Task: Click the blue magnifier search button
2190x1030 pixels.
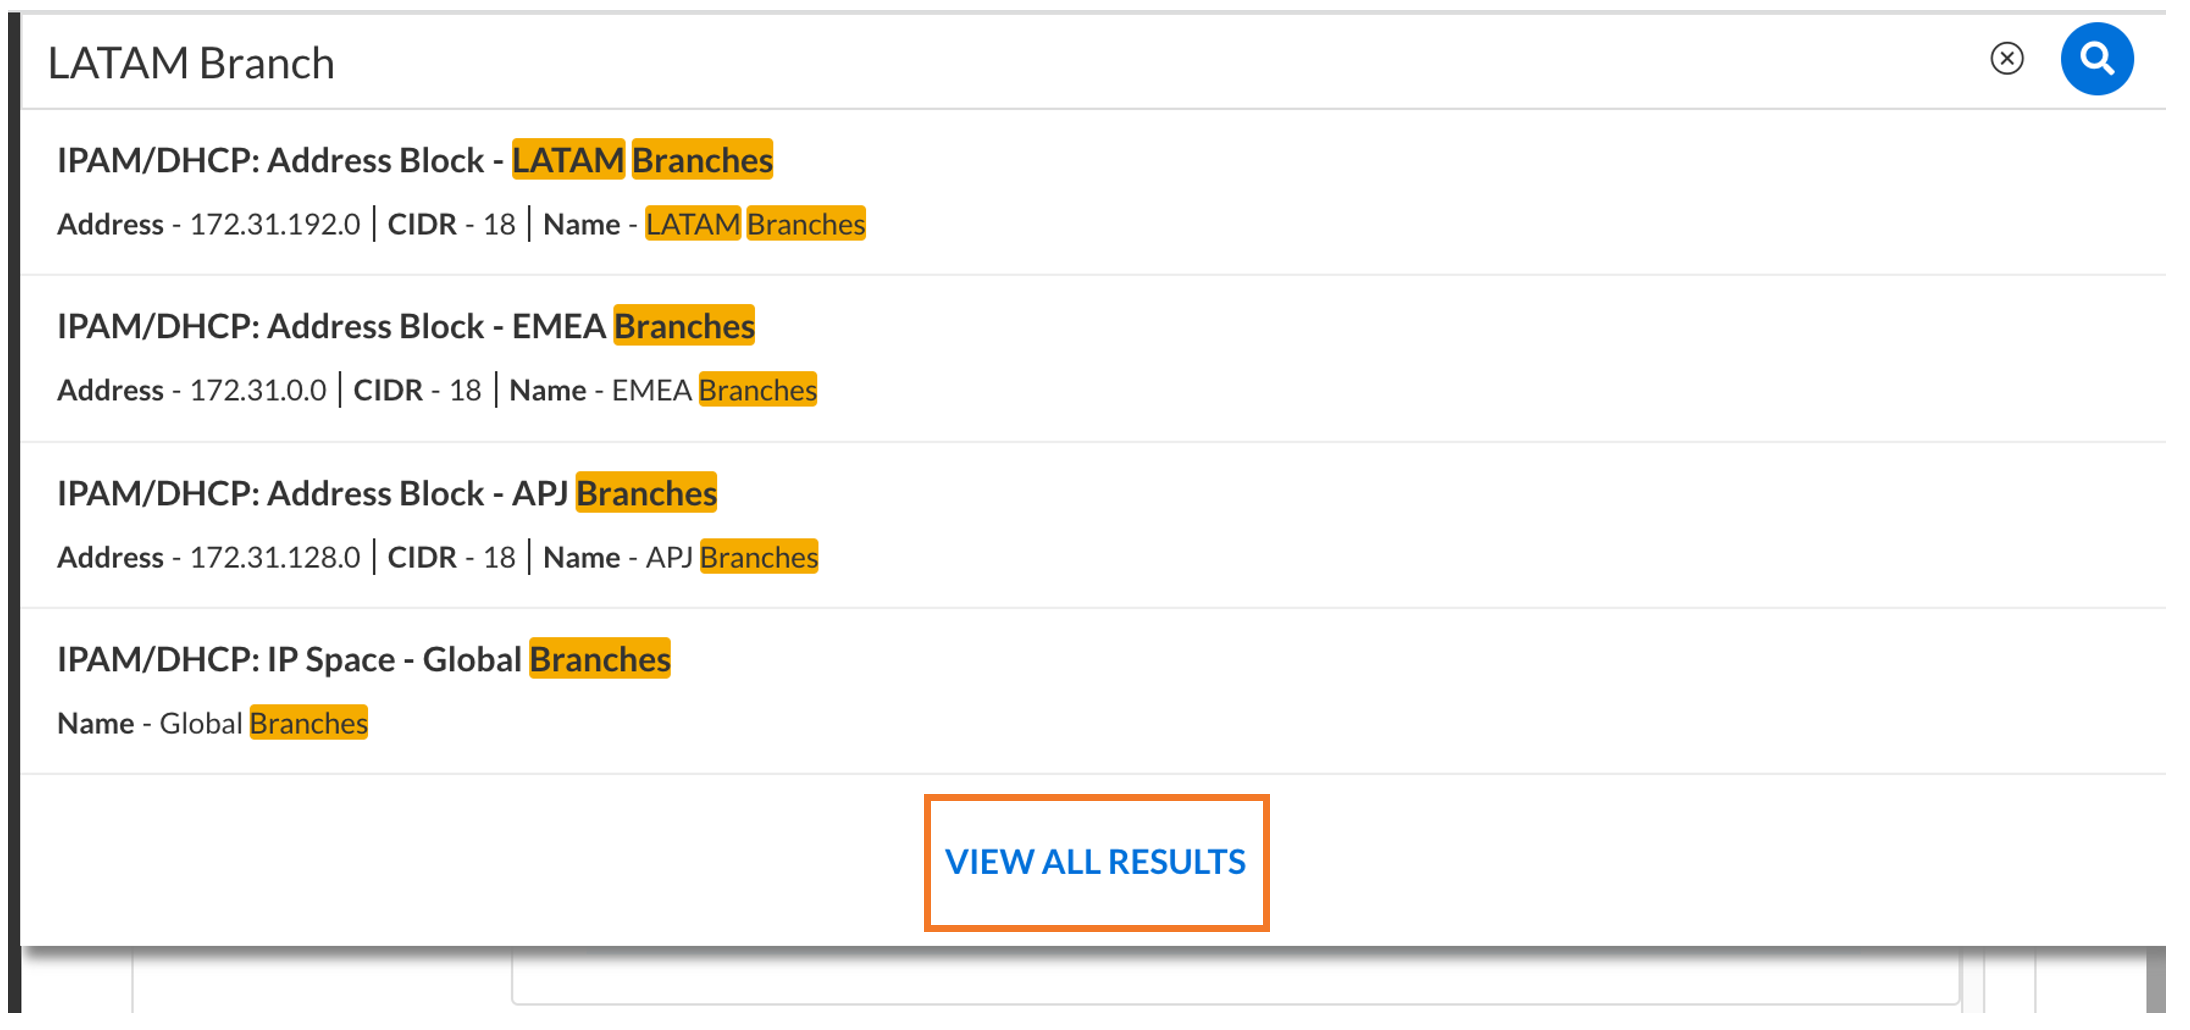Action: 2096,59
